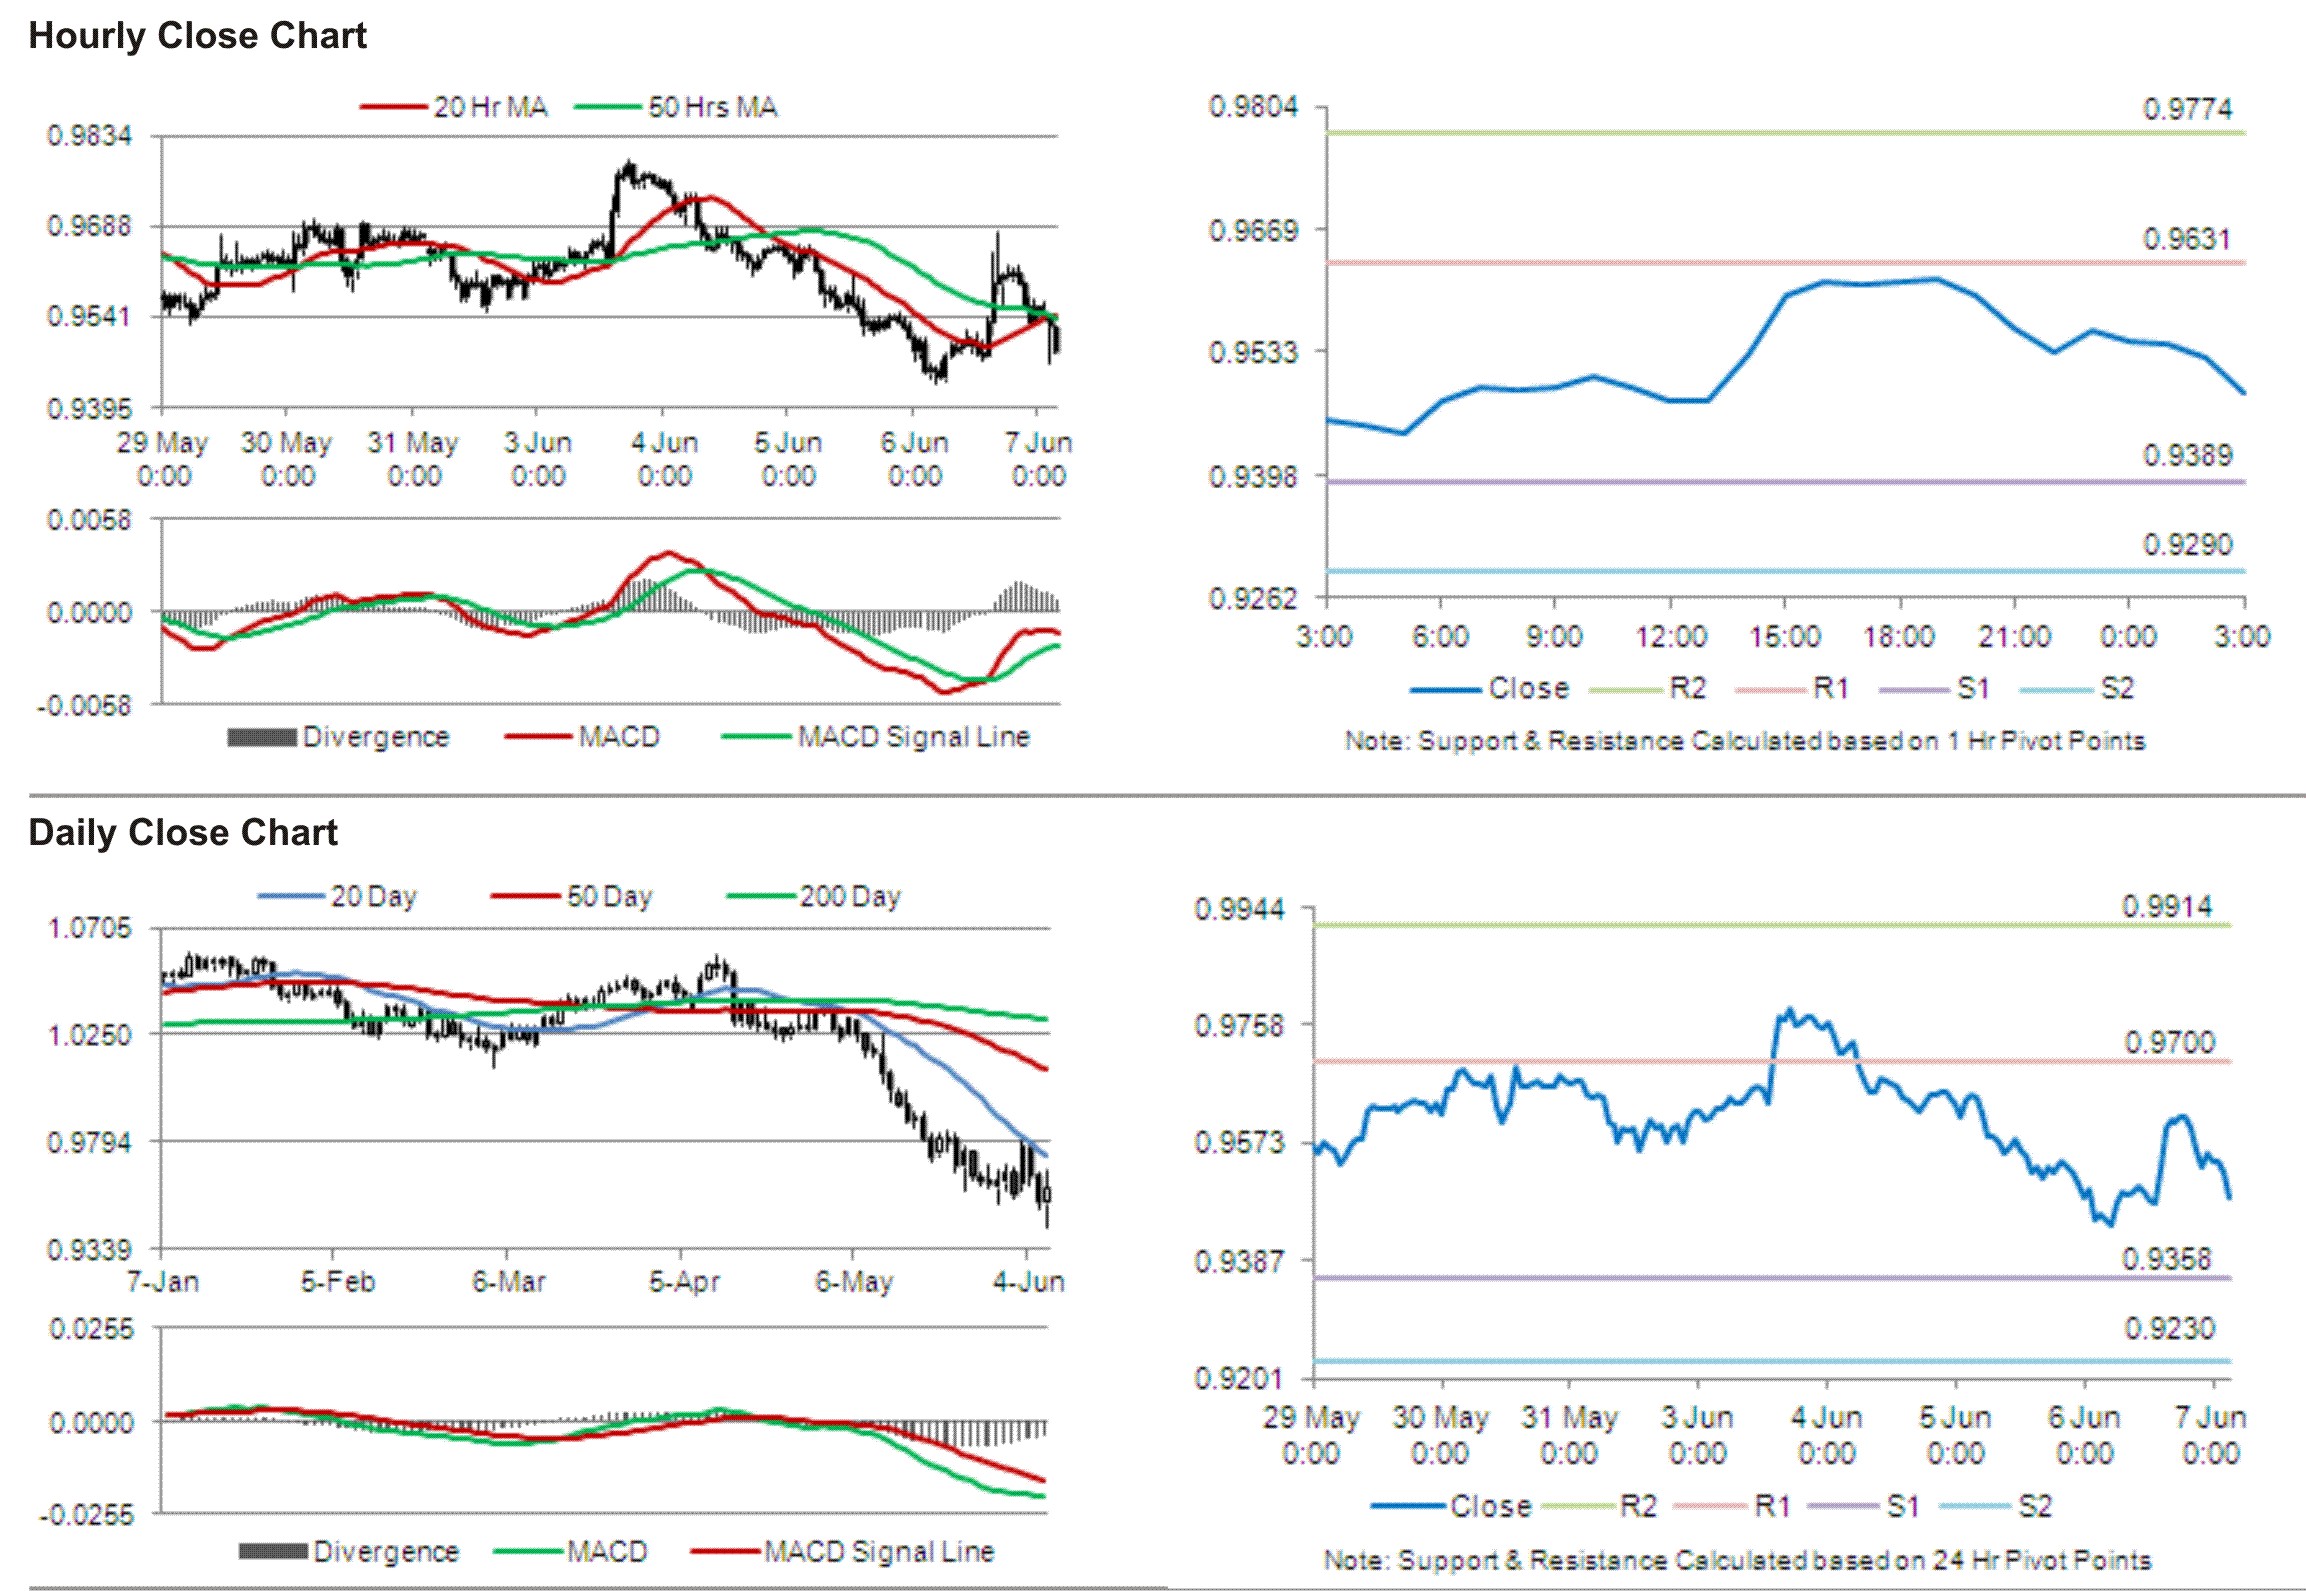This screenshot has width=2306, height=1591.
Task: Click the gray Divergence swatch in hourly MACD legend
Action: [x=262, y=737]
